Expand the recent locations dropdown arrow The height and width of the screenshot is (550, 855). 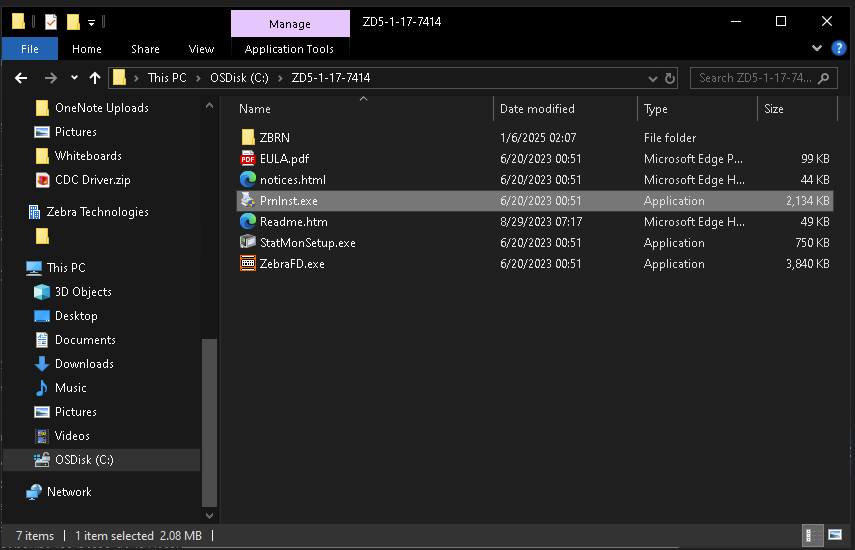(73, 78)
